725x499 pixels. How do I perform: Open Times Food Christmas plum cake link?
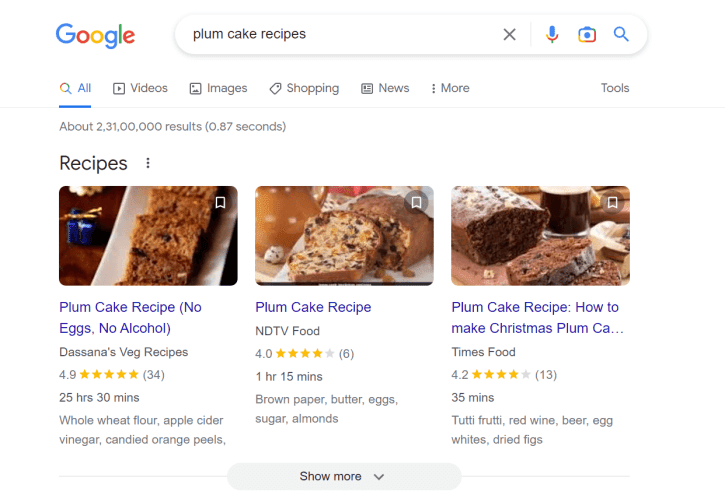tap(537, 318)
